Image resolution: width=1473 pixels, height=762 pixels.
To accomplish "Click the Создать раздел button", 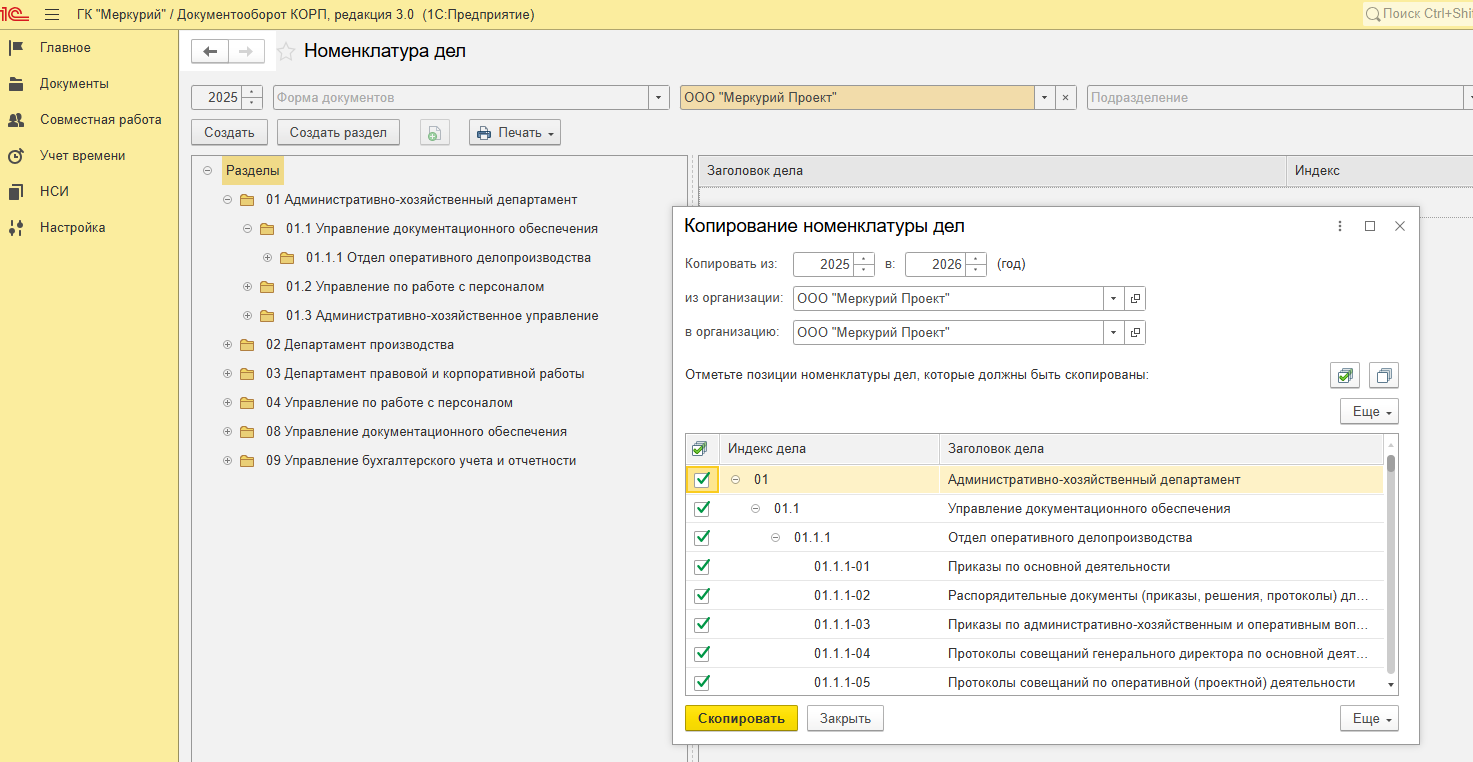I will 338,133.
